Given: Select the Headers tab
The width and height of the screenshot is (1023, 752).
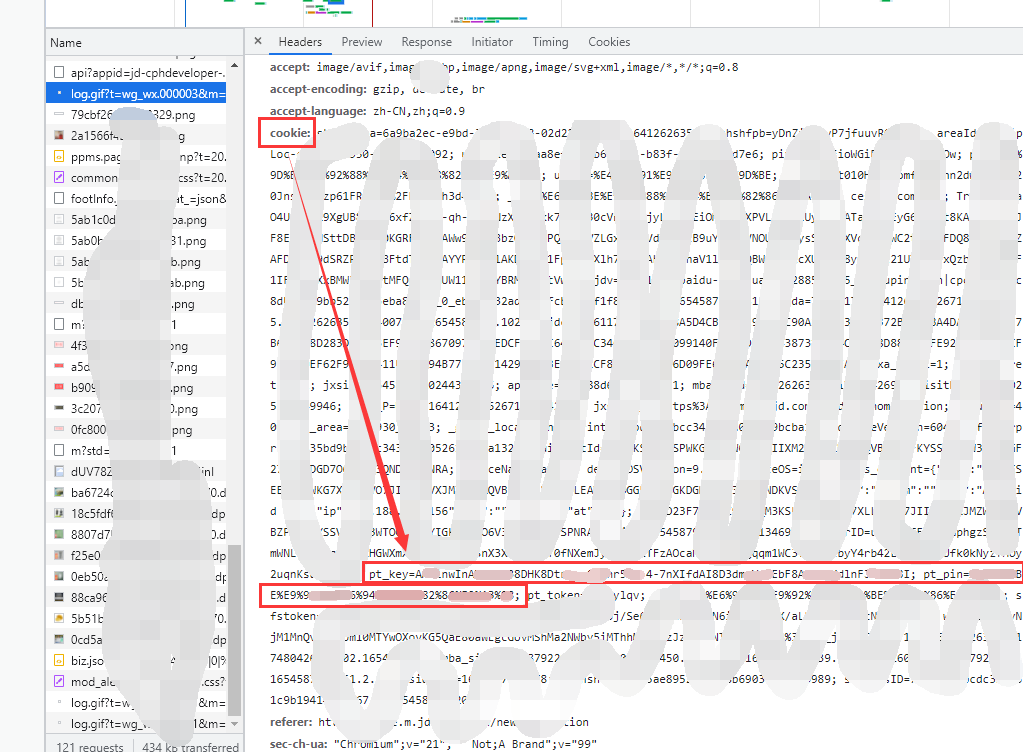Looking at the screenshot, I should 300,42.
